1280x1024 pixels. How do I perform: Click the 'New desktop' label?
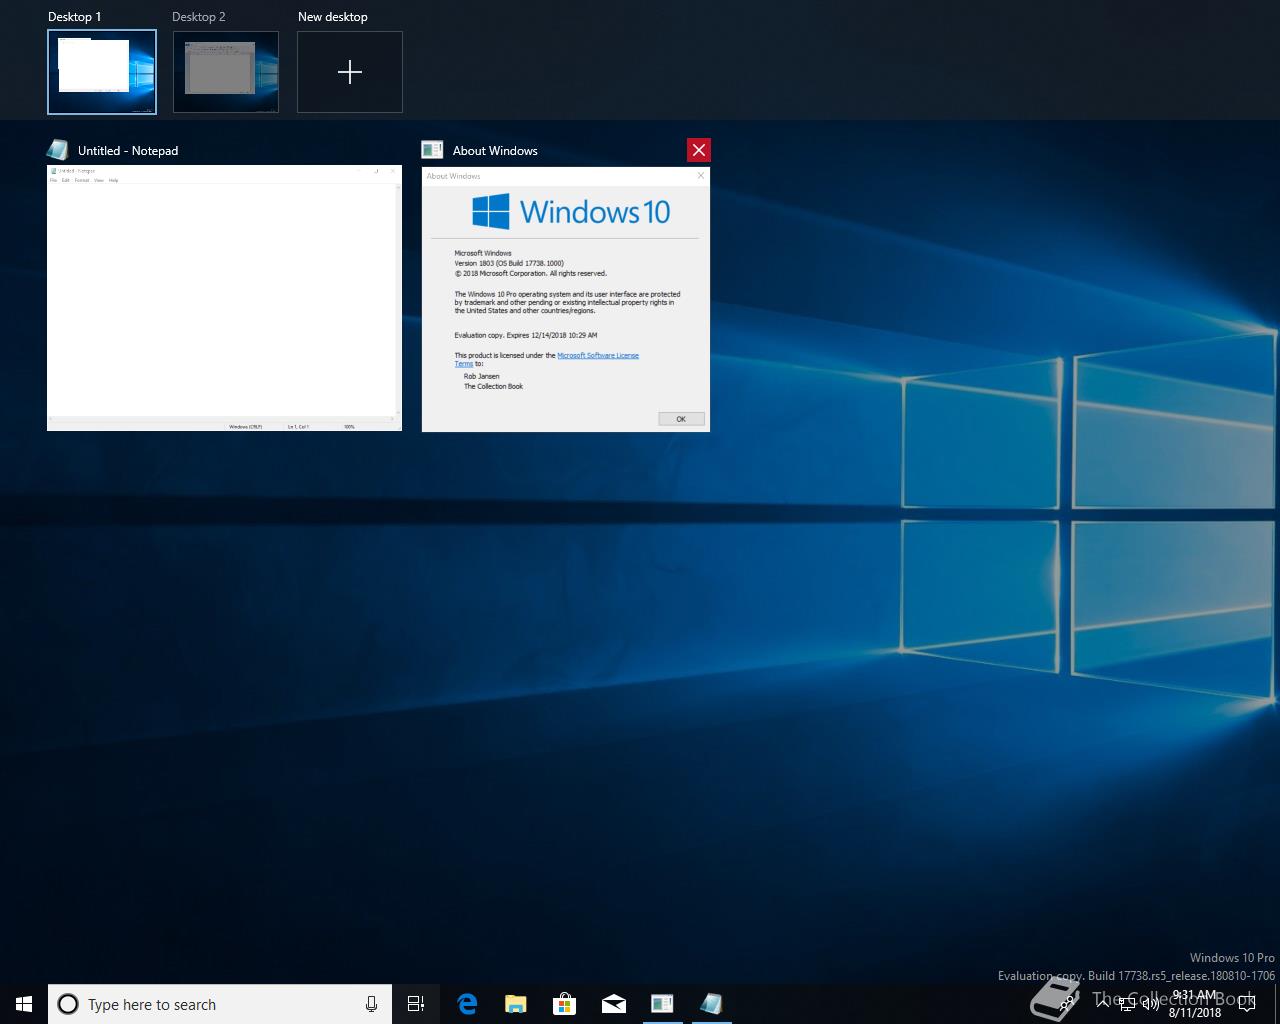(x=333, y=17)
